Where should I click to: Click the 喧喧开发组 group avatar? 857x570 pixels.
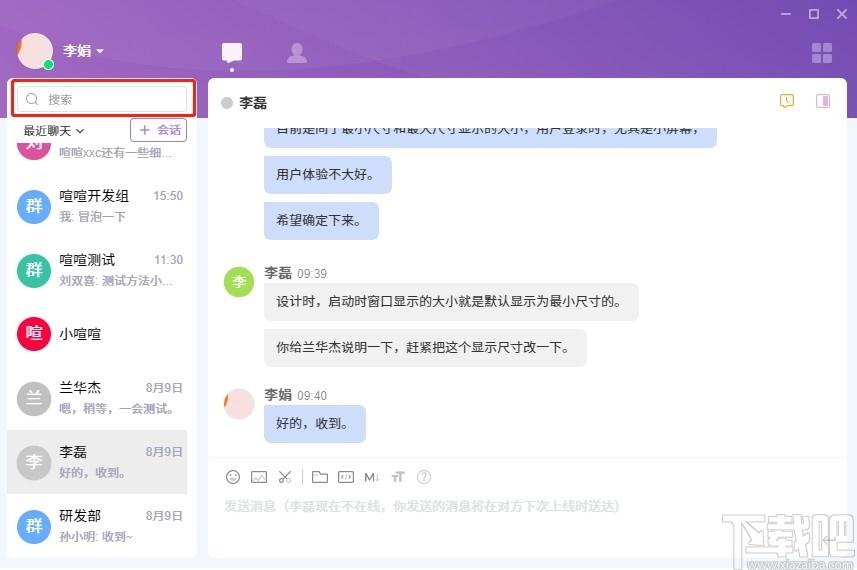click(x=34, y=206)
